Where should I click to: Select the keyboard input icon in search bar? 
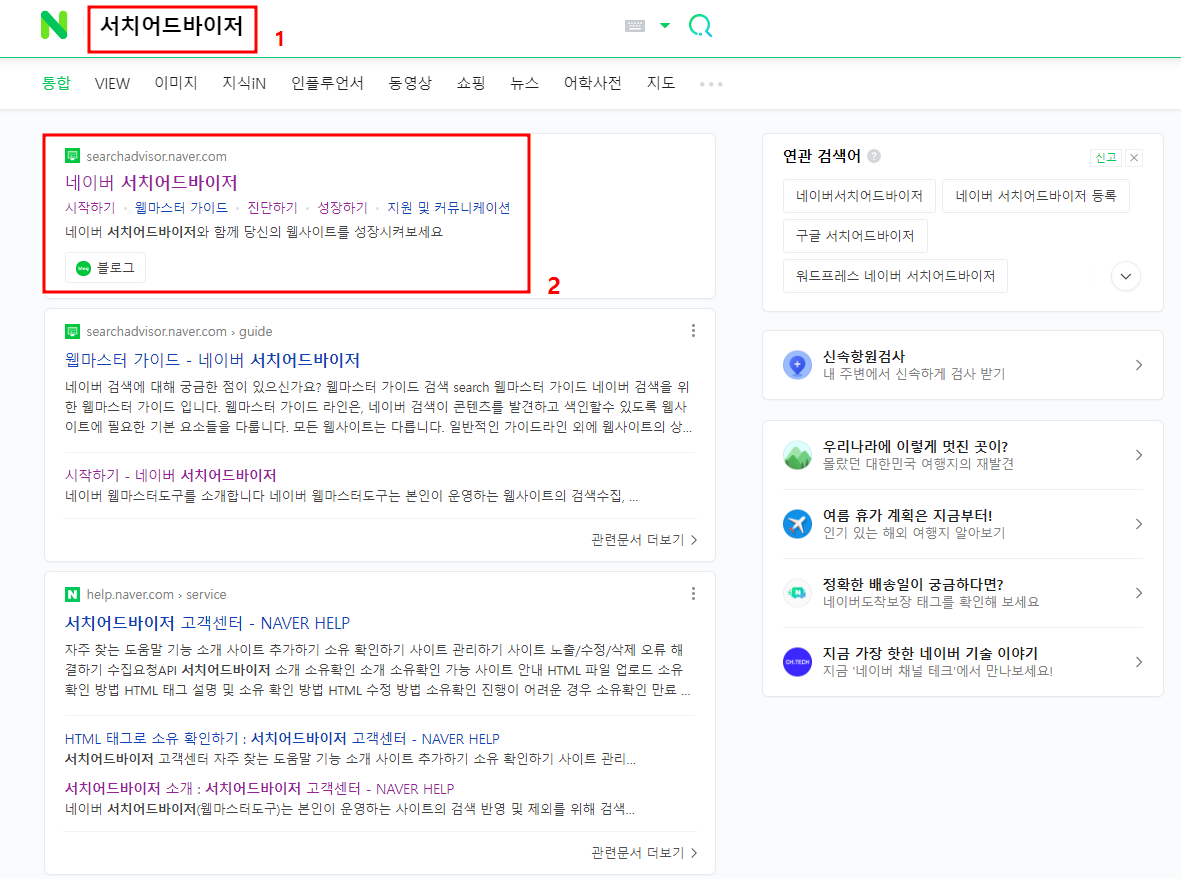(633, 25)
